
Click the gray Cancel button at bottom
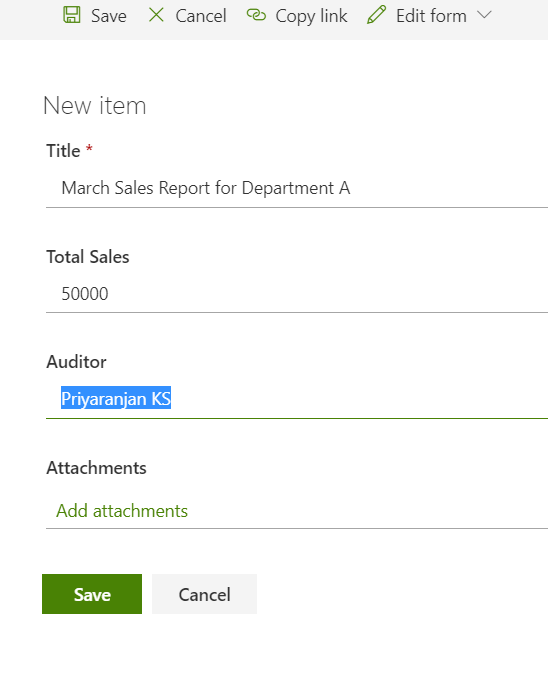click(204, 594)
